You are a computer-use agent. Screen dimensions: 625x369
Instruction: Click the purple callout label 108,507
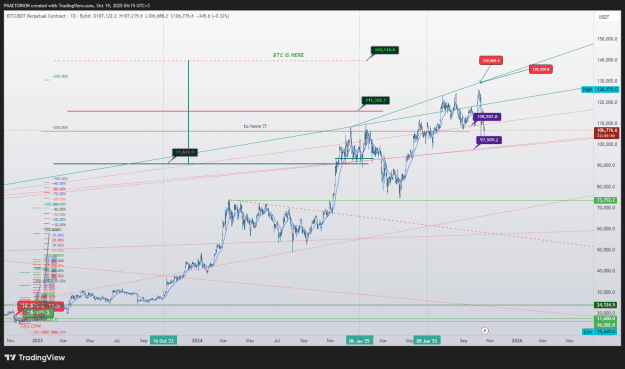(487, 117)
